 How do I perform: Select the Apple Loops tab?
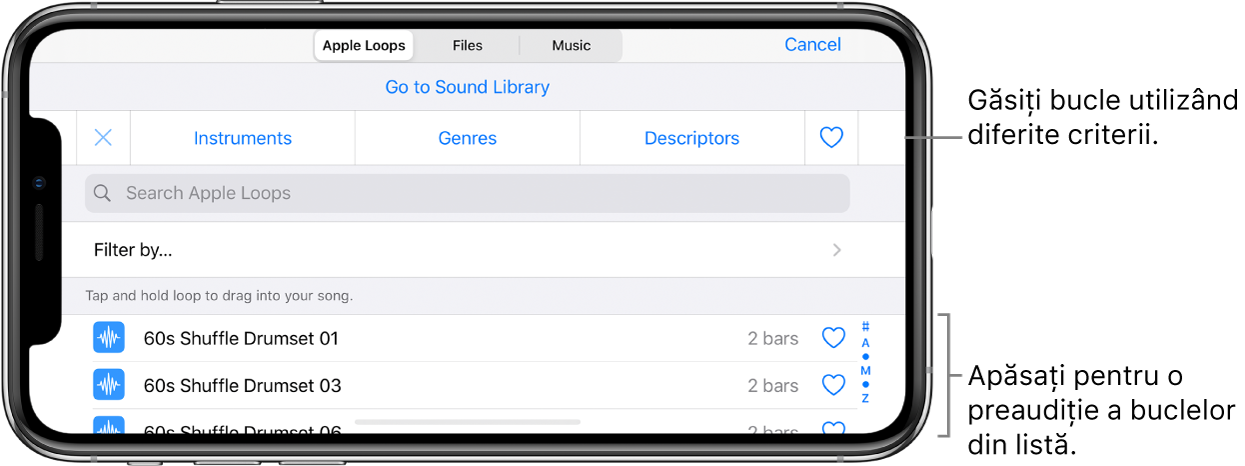[x=364, y=45]
